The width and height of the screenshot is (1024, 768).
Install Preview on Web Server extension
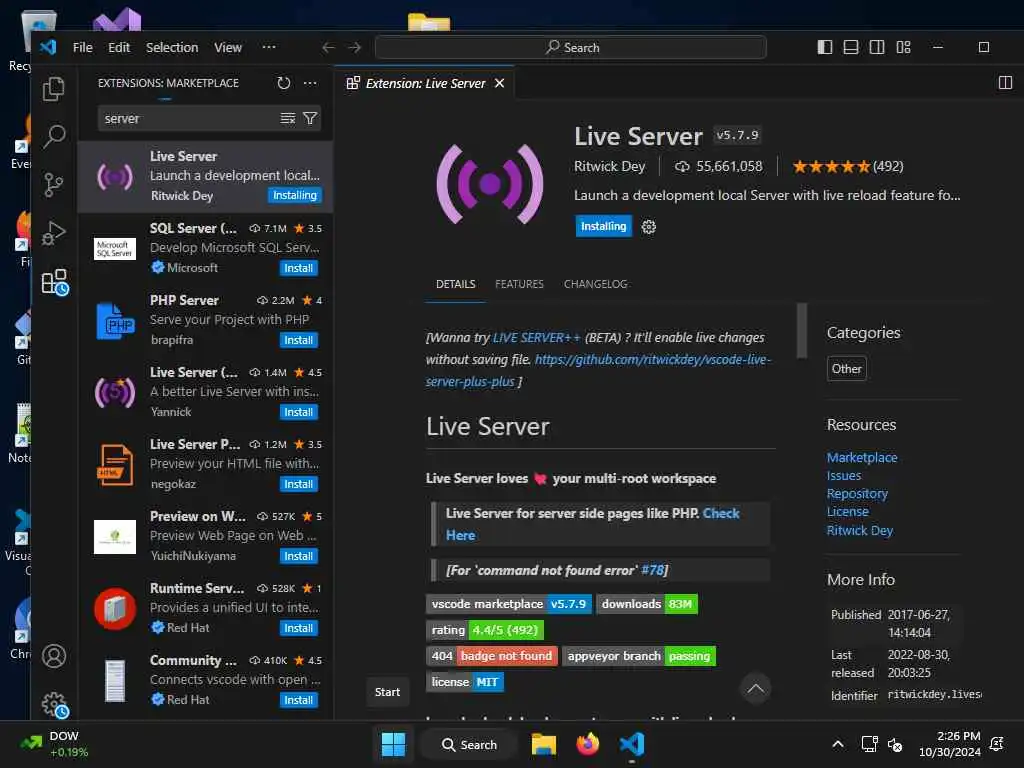(x=298, y=556)
